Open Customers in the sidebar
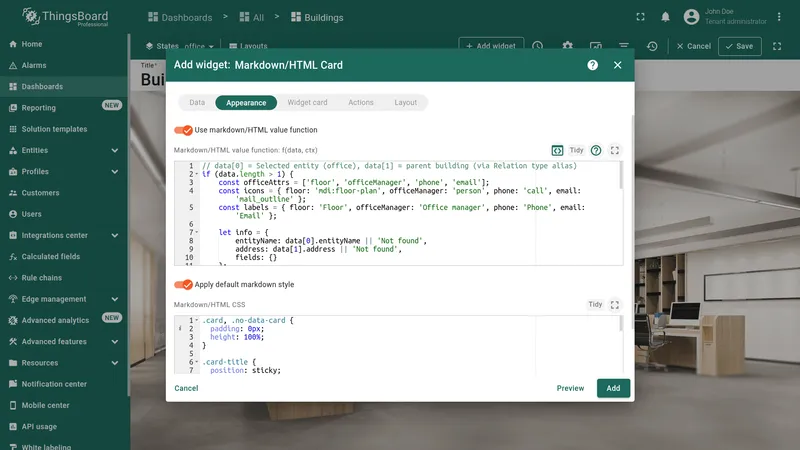800x450 pixels. pyautogui.click(x=64, y=193)
